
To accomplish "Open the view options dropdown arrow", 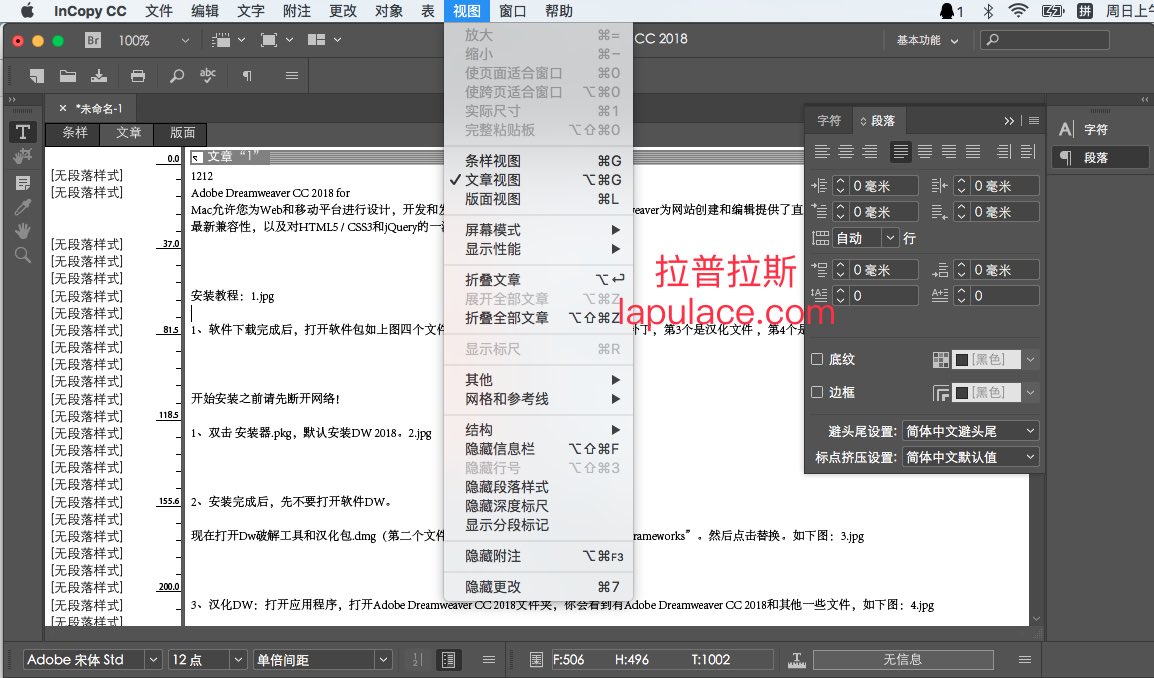I will click(241, 40).
